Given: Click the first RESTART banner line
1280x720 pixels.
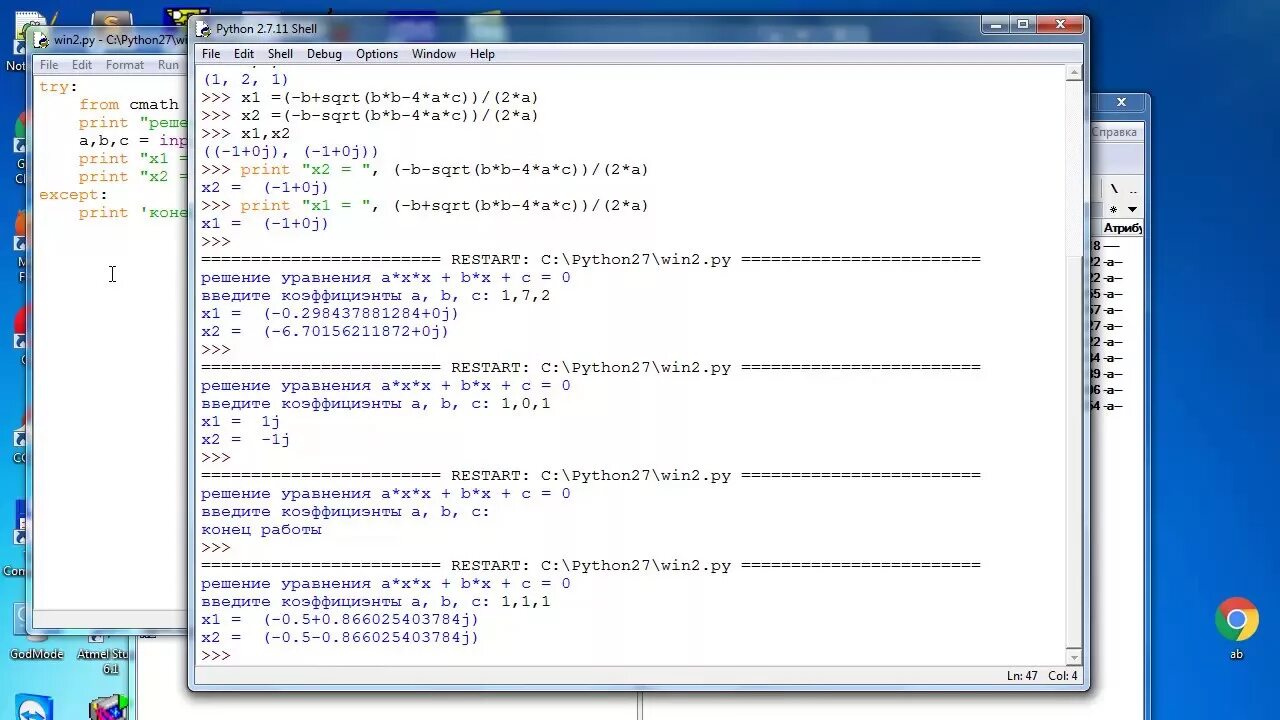Looking at the screenshot, I should pos(590,259).
